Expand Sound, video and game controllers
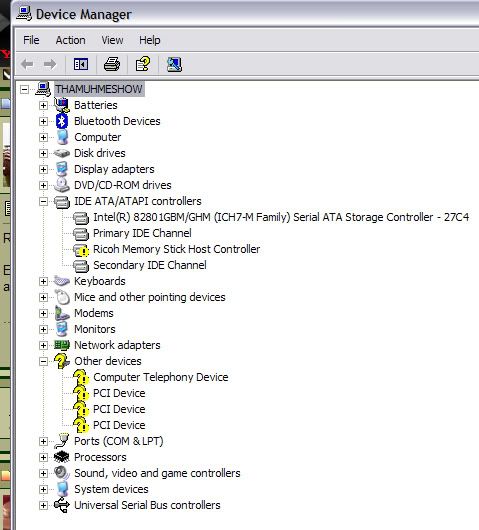 click(43, 474)
